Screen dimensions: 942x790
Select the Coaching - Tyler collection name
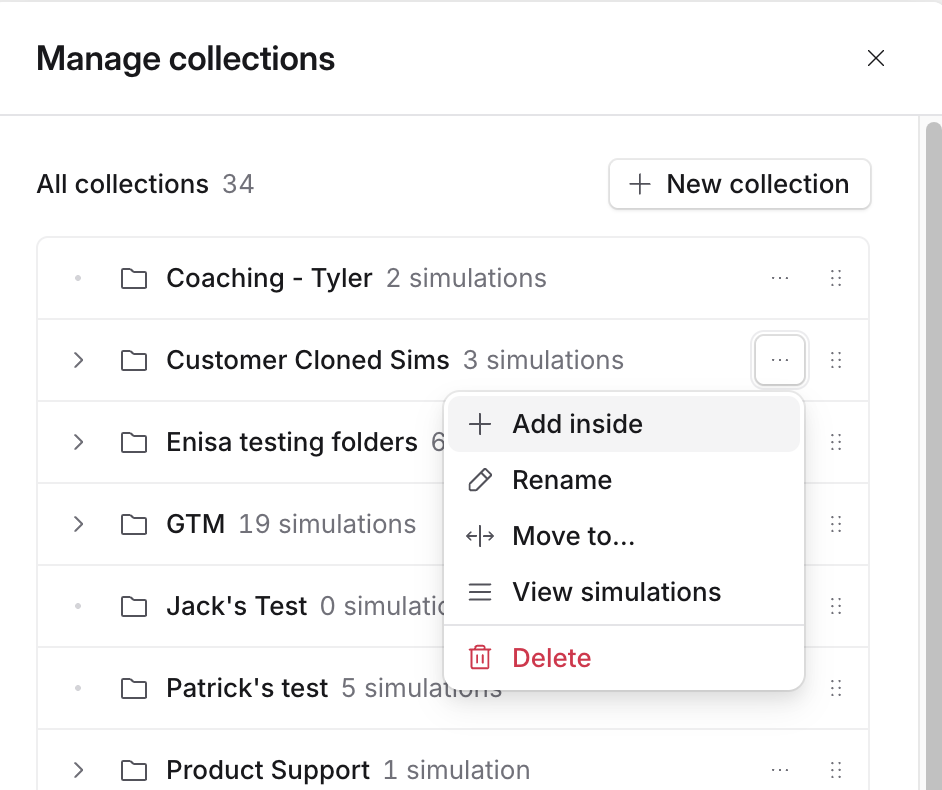coord(269,278)
